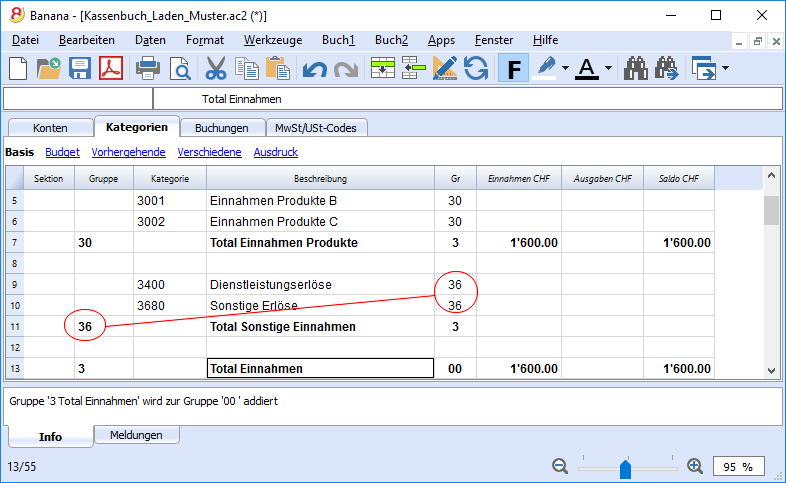Apply text color with the A icon

[587, 68]
